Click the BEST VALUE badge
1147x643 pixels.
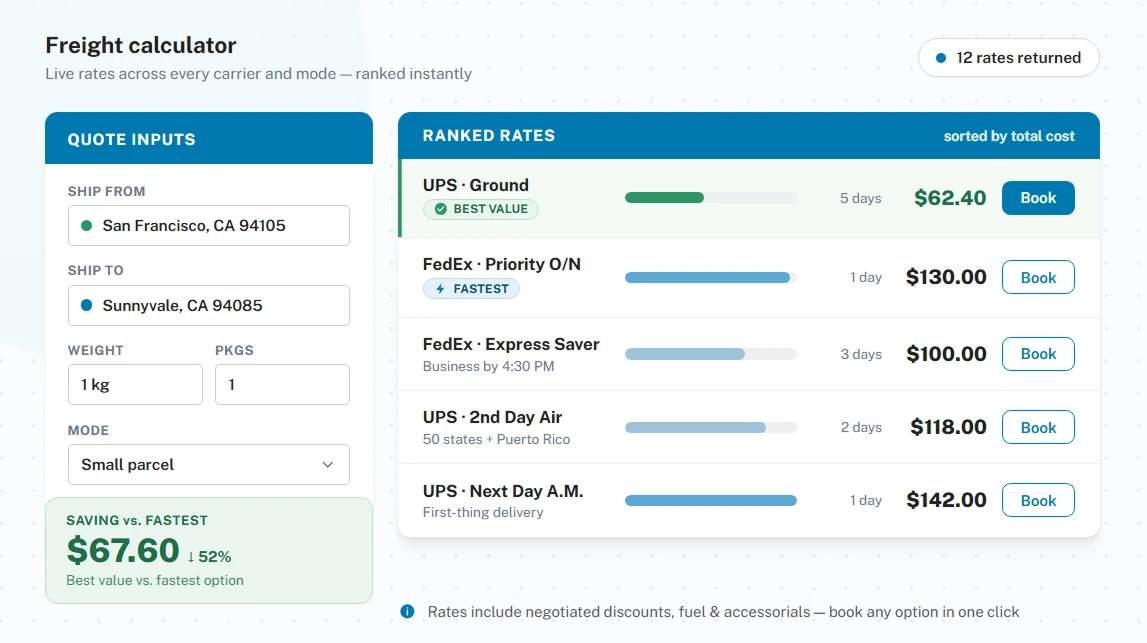[481, 209]
